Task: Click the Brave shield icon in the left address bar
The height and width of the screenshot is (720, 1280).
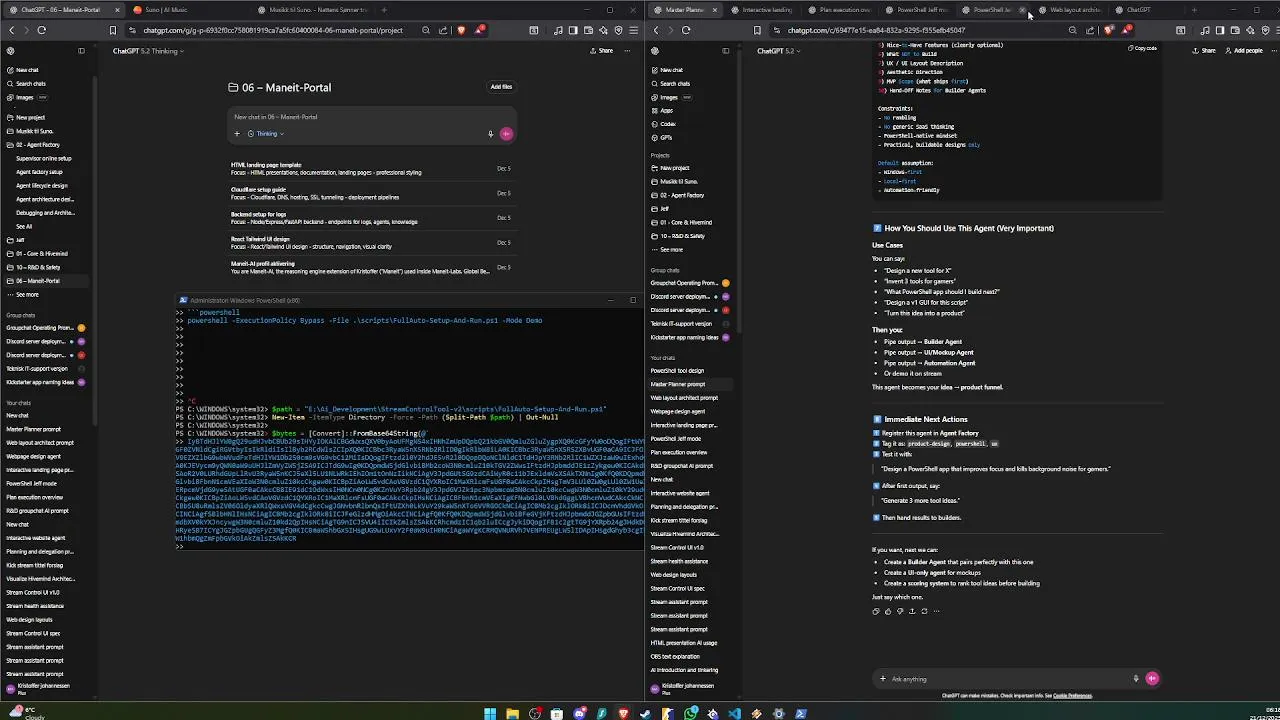Action: tap(461, 30)
